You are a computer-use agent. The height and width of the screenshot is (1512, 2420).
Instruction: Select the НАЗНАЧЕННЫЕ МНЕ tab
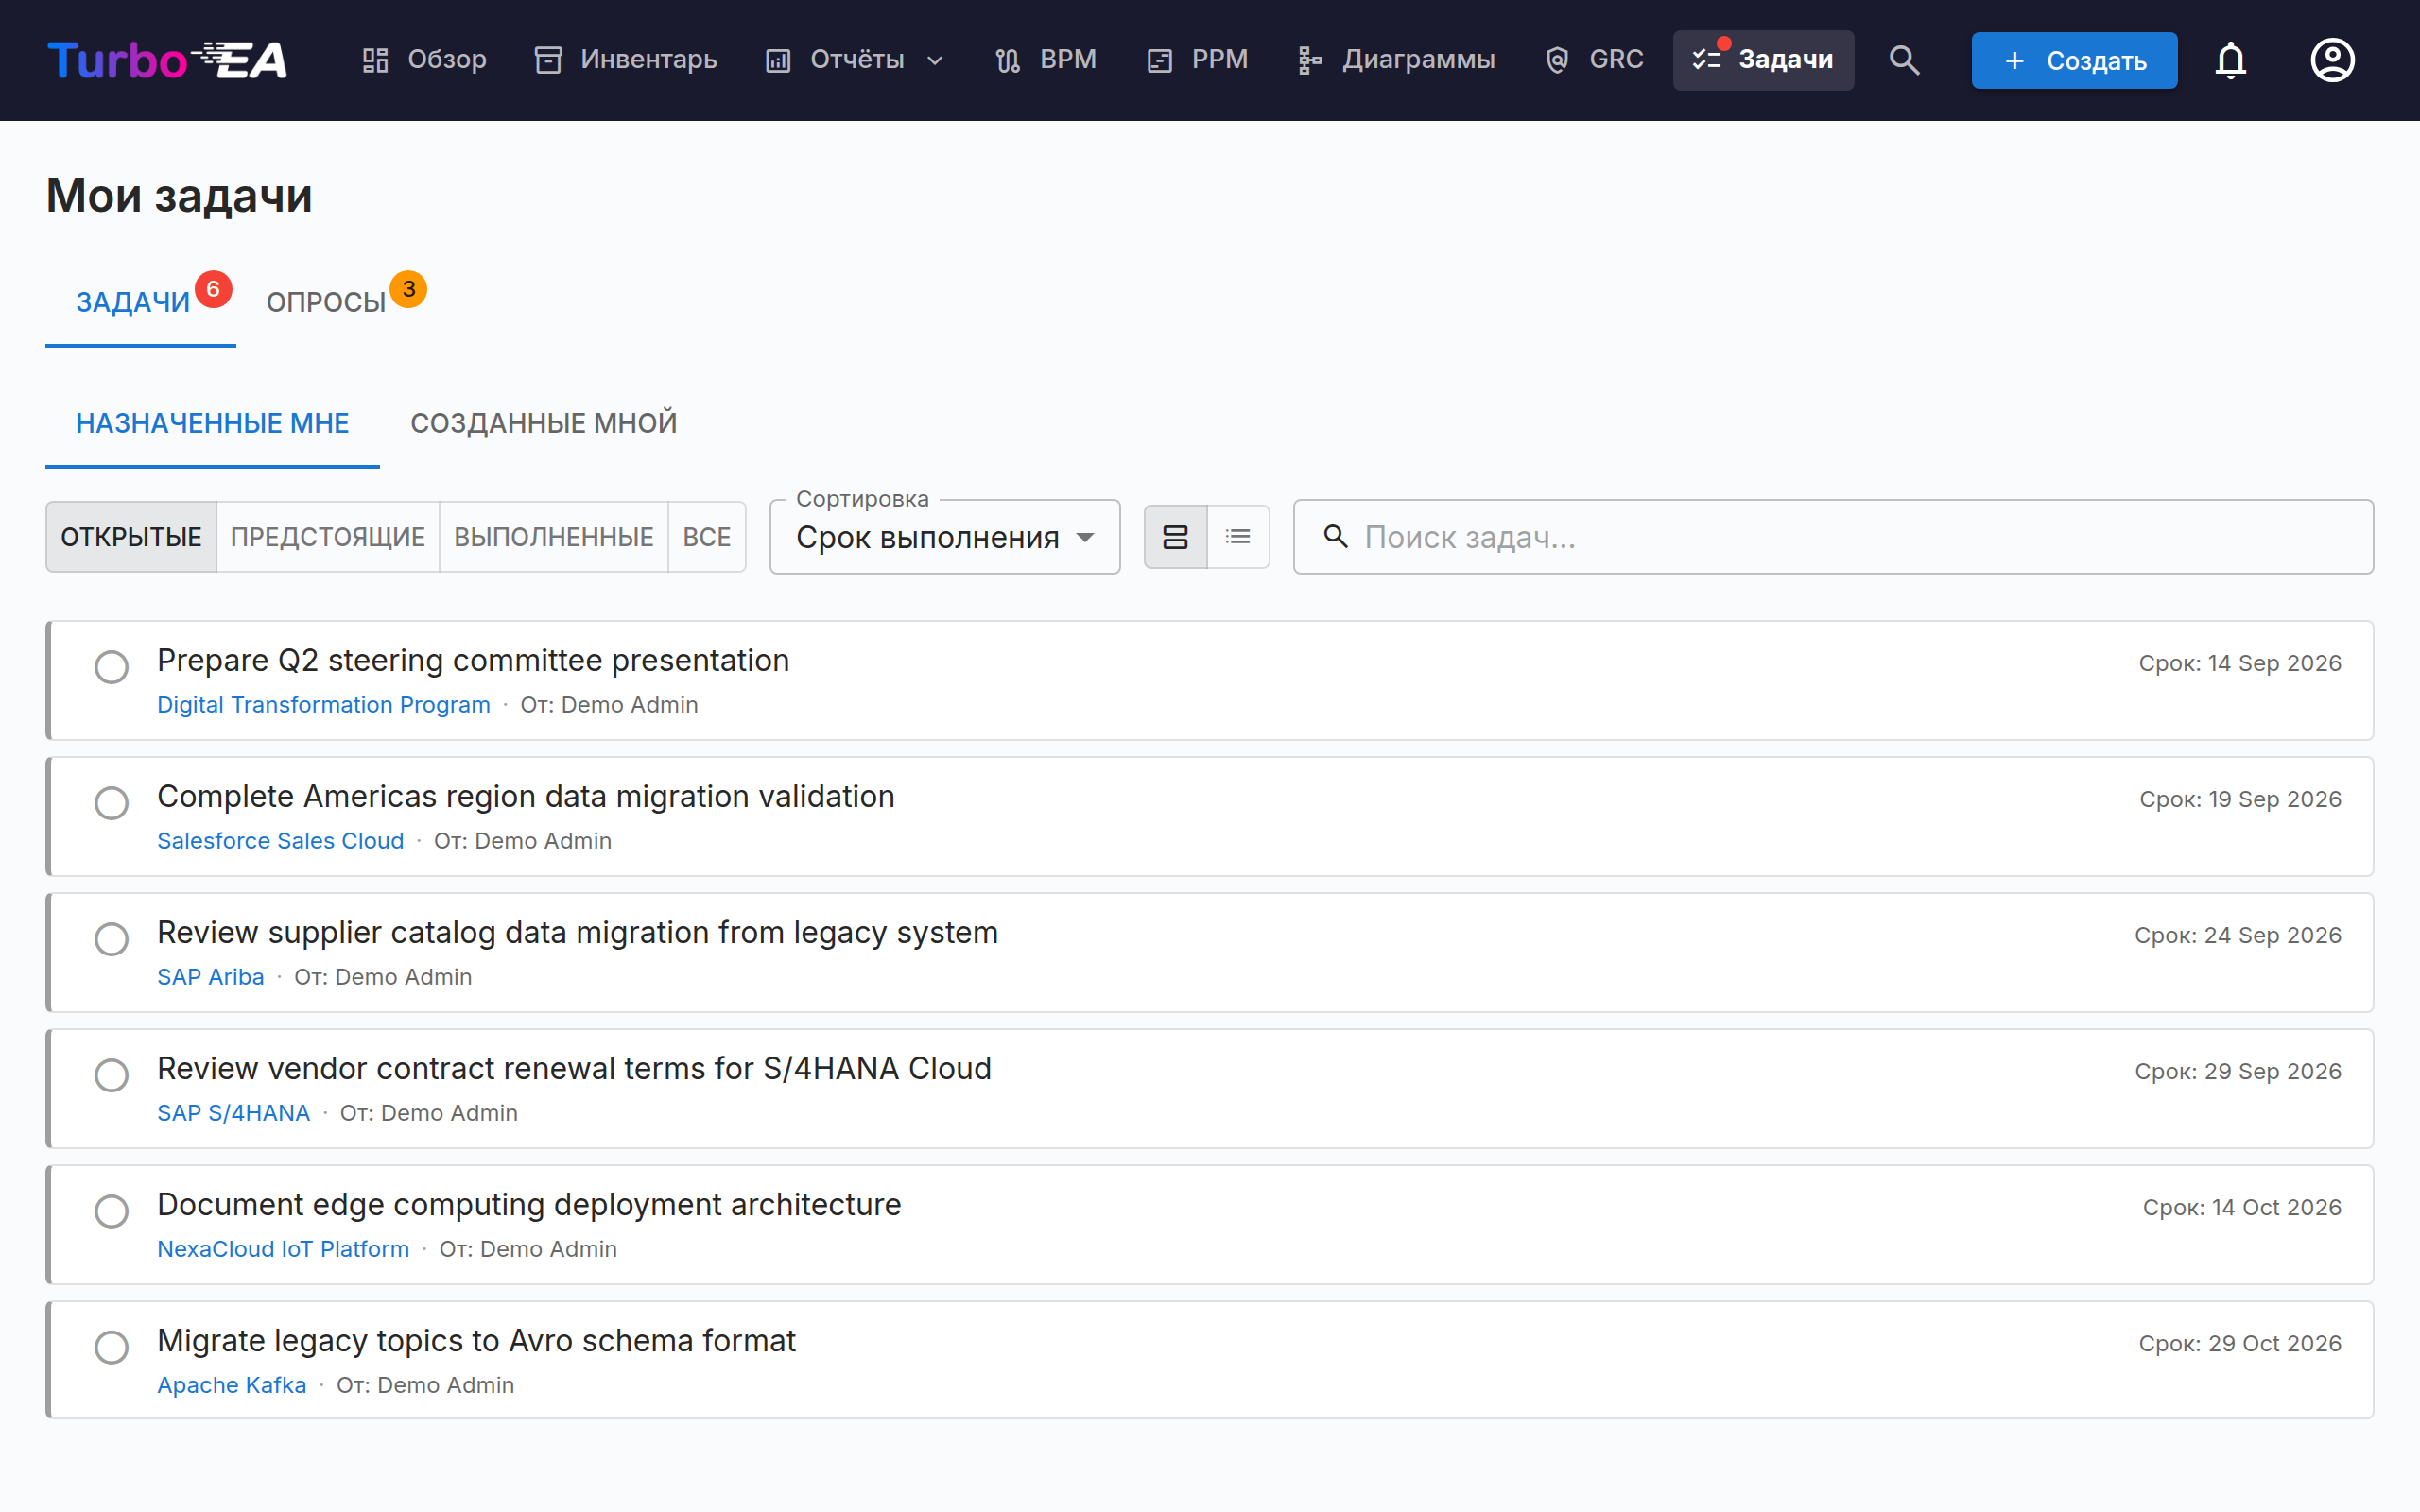(x=212, y=423)
